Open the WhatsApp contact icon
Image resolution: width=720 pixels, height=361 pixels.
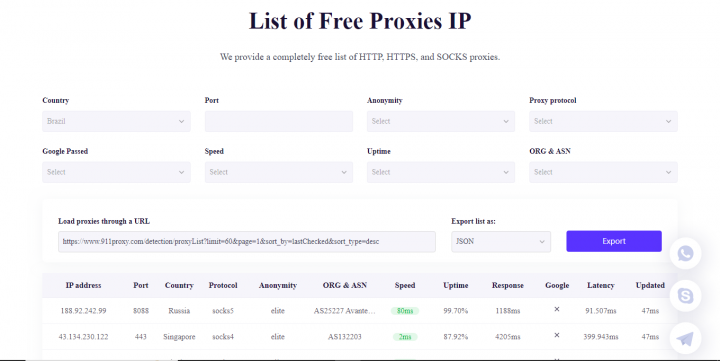click(x=685, y=254)
